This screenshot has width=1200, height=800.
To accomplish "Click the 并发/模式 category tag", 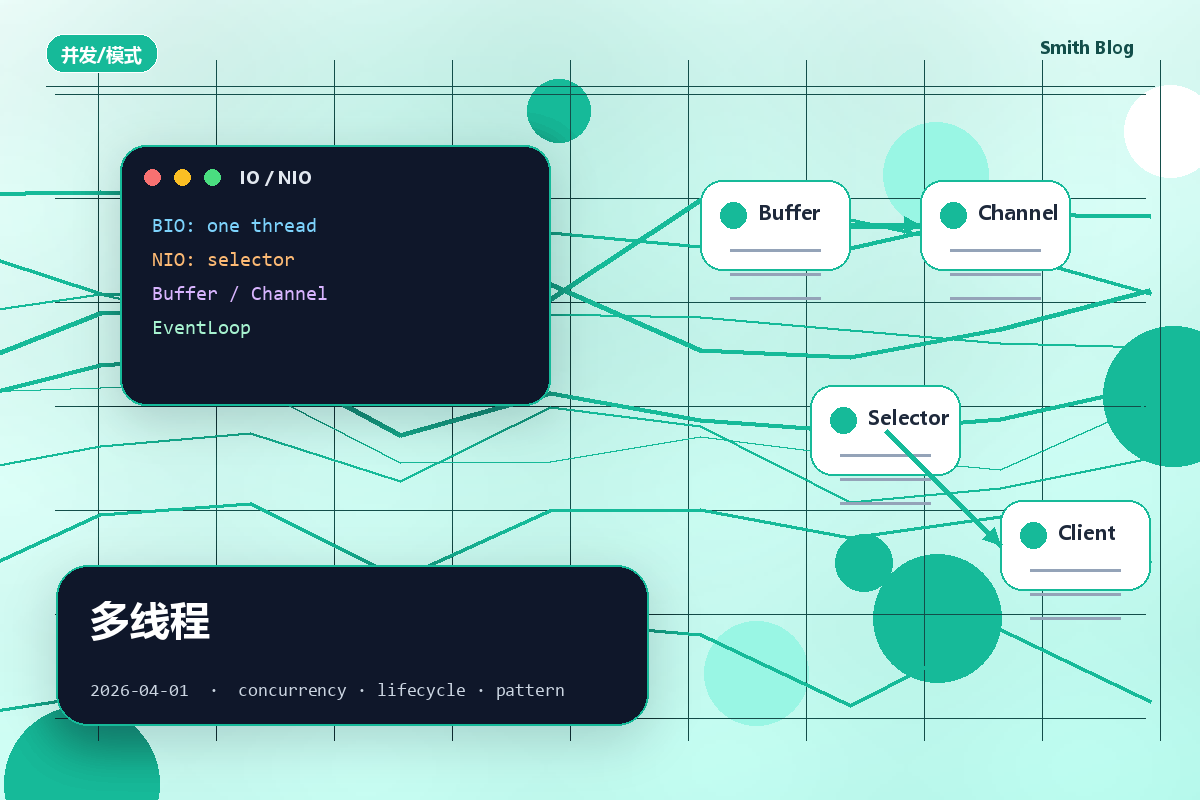I will [102, 54].
